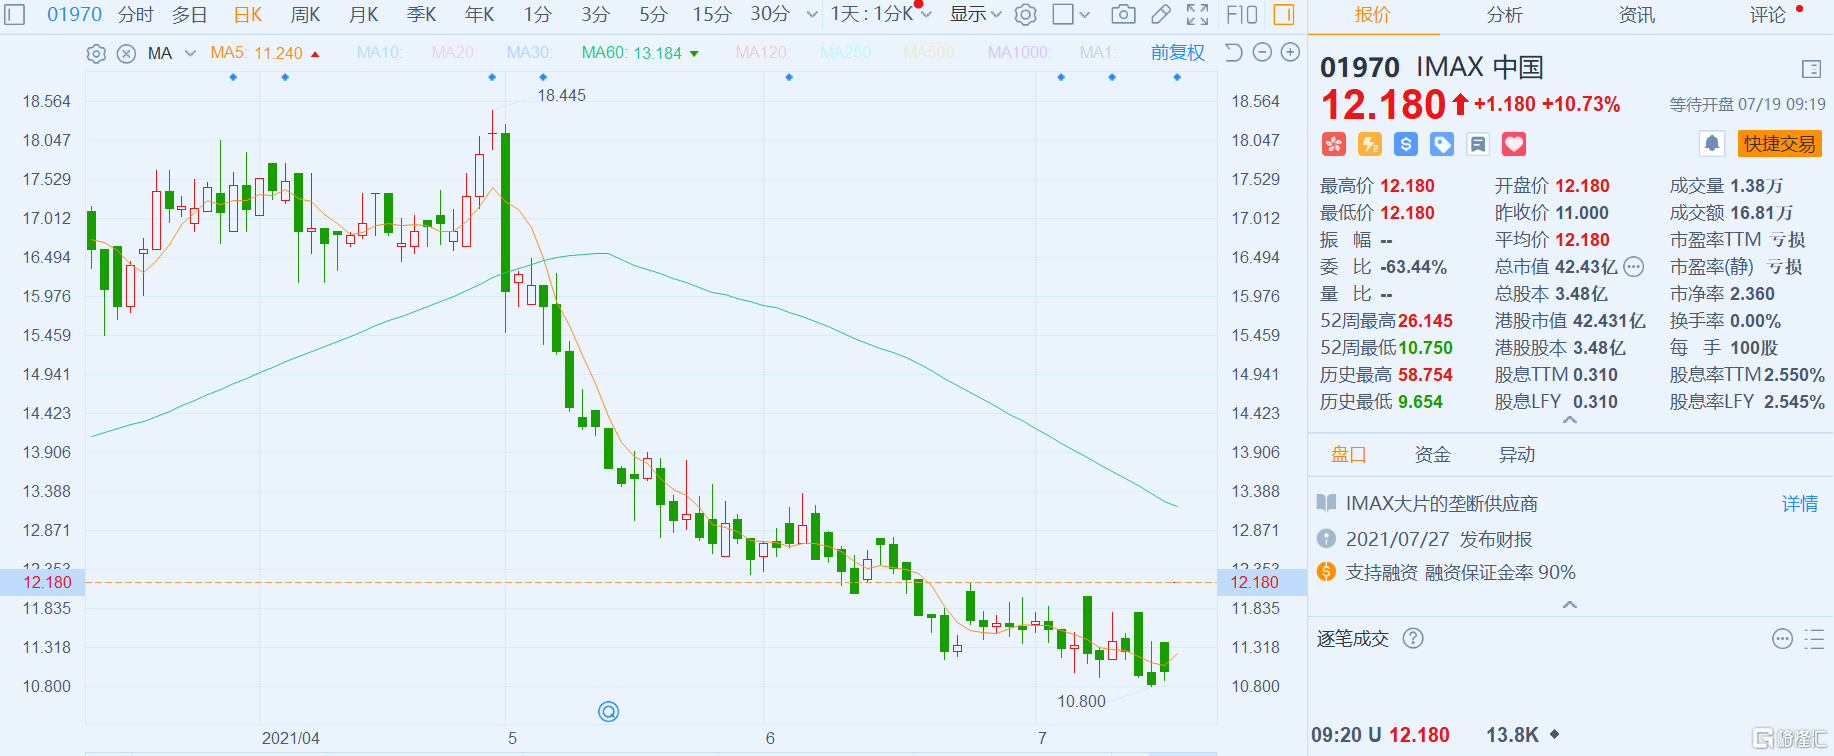Switch to 资金 capital tab

pyautogui.click(x=1433, y=455)
